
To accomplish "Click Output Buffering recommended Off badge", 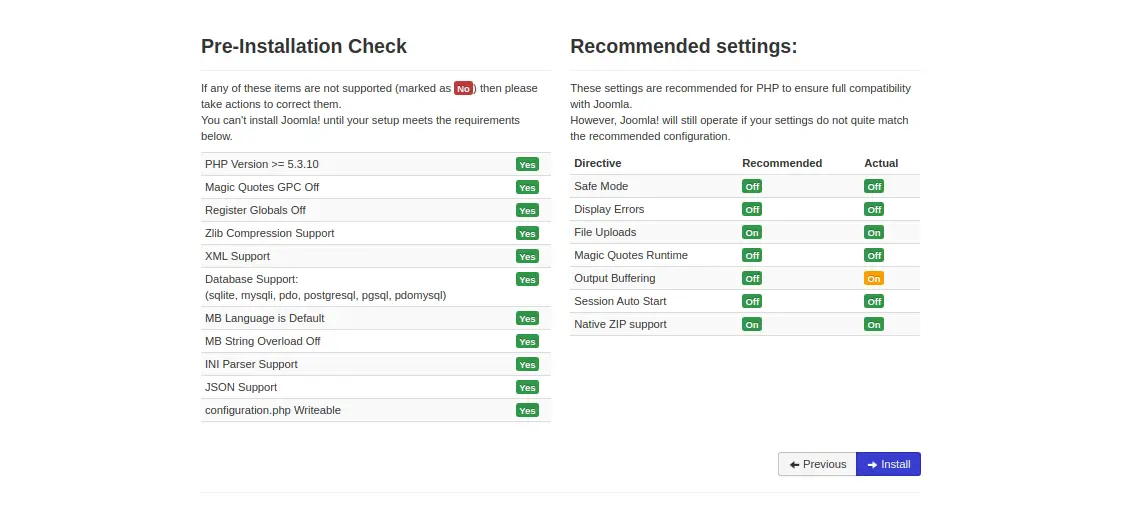I will coord(752,279).
